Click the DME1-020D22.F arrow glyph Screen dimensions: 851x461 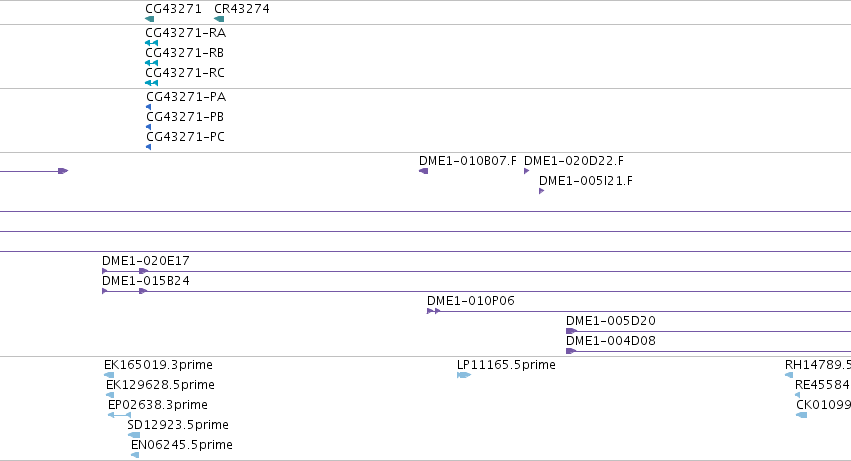(x=526, y=171)
